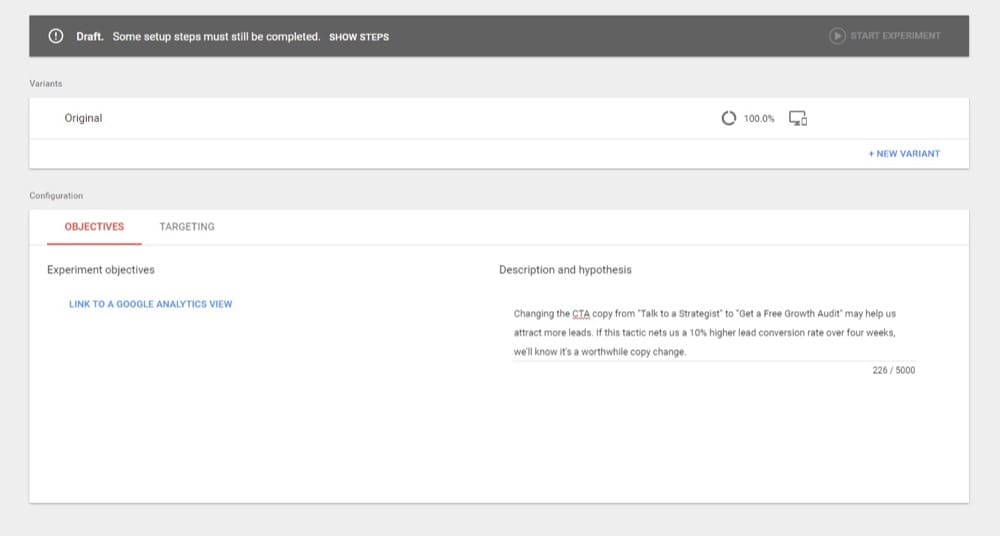Click the Description and hypothesis heading
Screen dimensions: 1000x536
[x=565, y=270]
